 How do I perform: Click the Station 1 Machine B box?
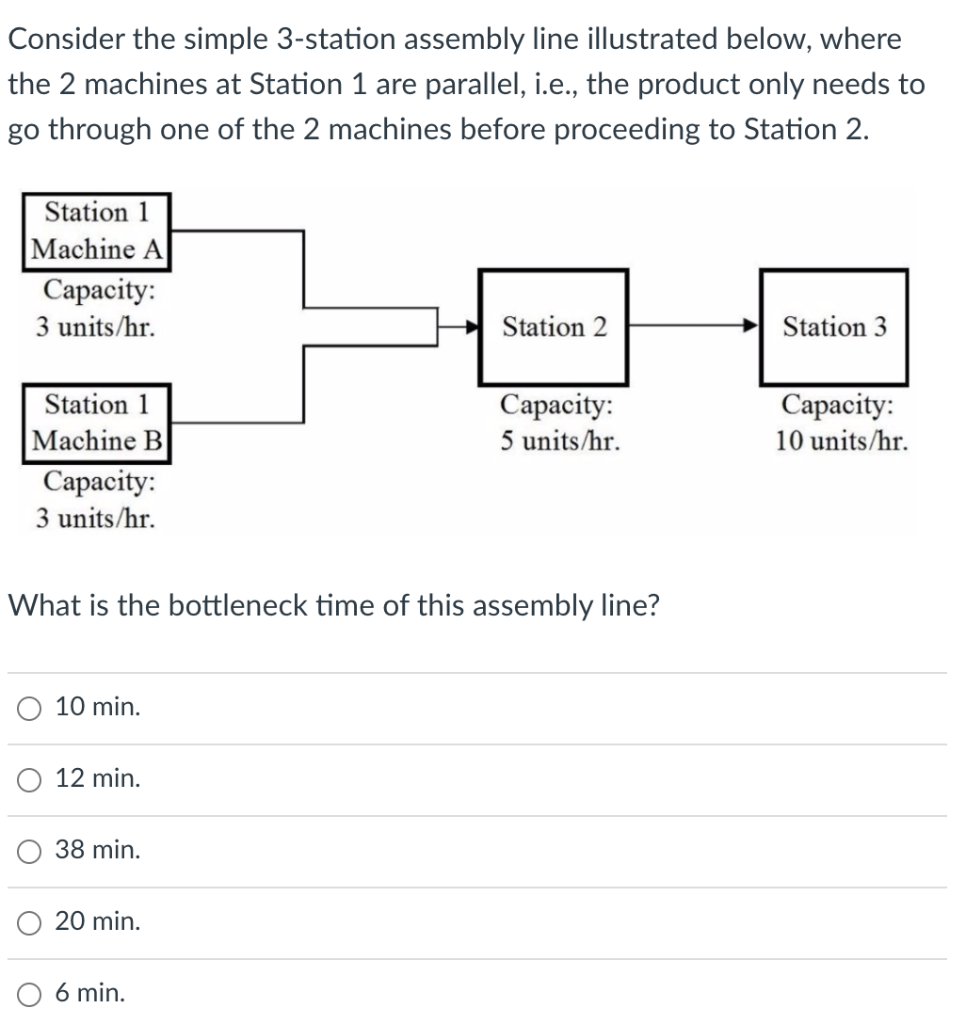(x=97, y=424)
